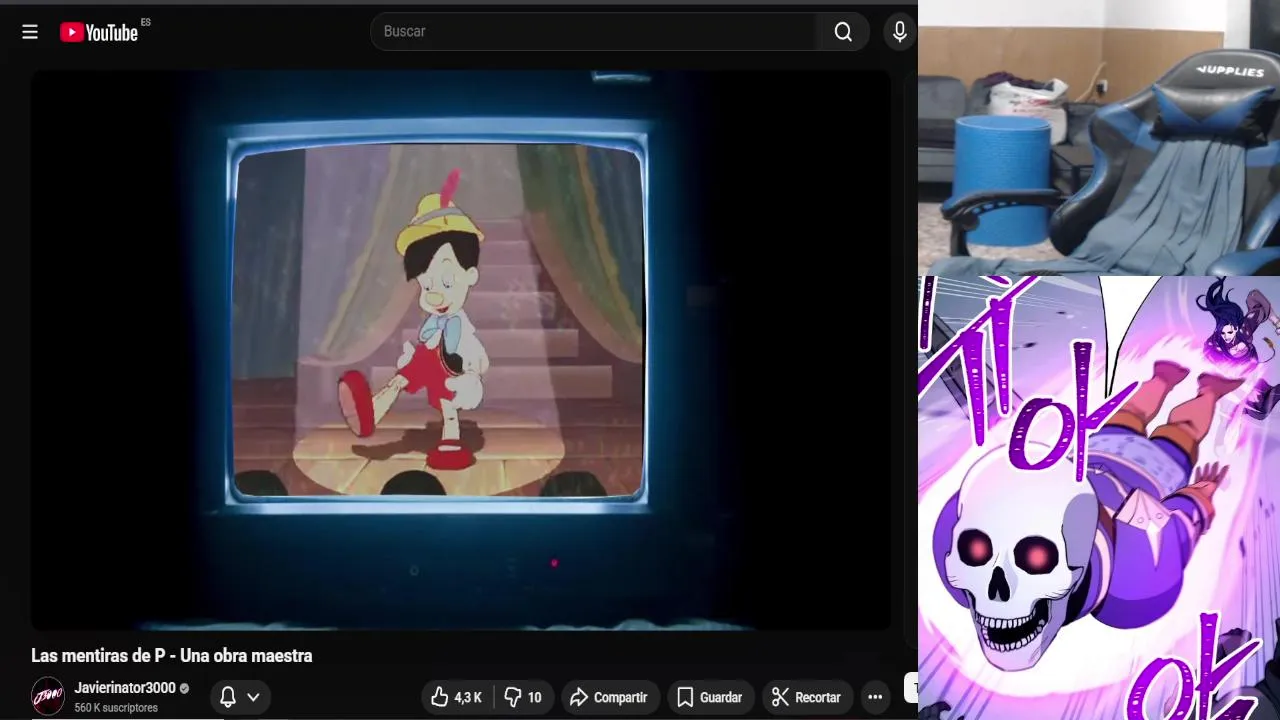Dislike the video showing 10

(x=524, y=697)
